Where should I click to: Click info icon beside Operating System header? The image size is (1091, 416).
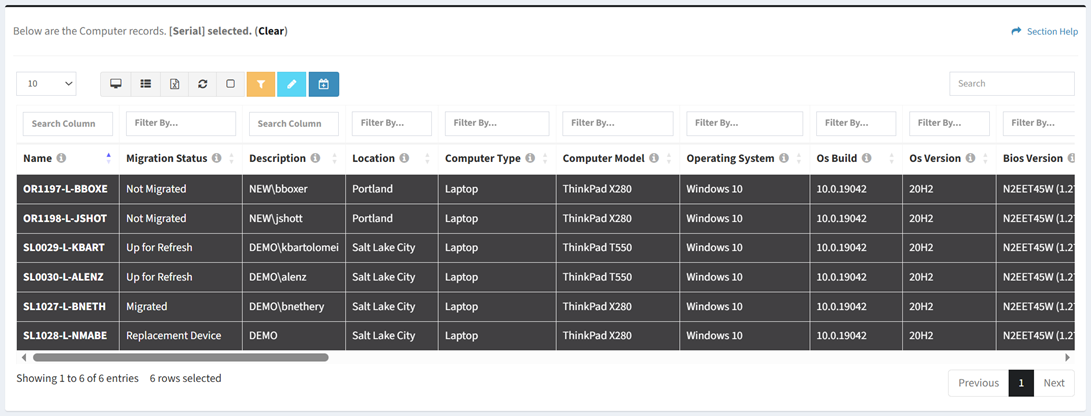click(x=783, y=159)
